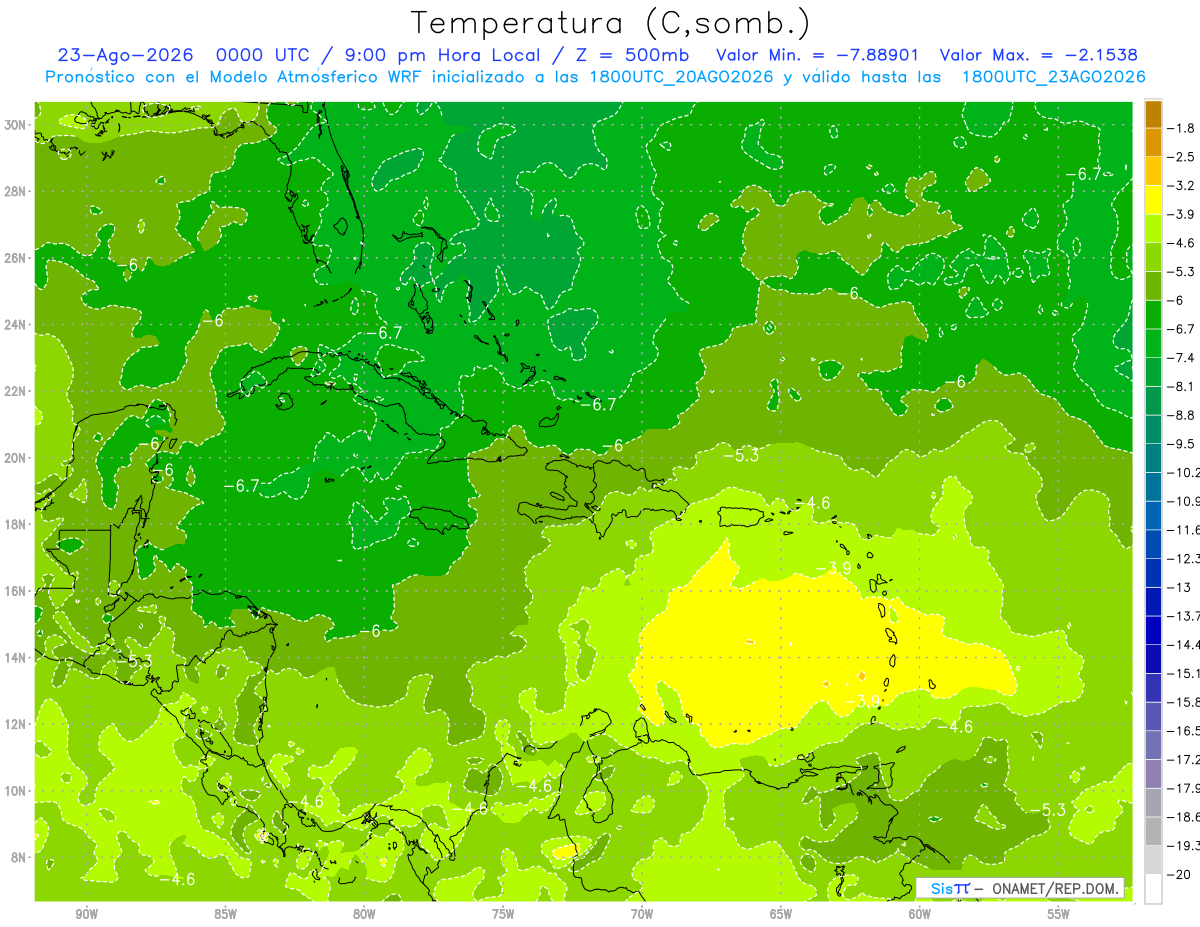Click the "55W" longitude axis label
Screen dimensions: 1200x927
[1059, 914]
